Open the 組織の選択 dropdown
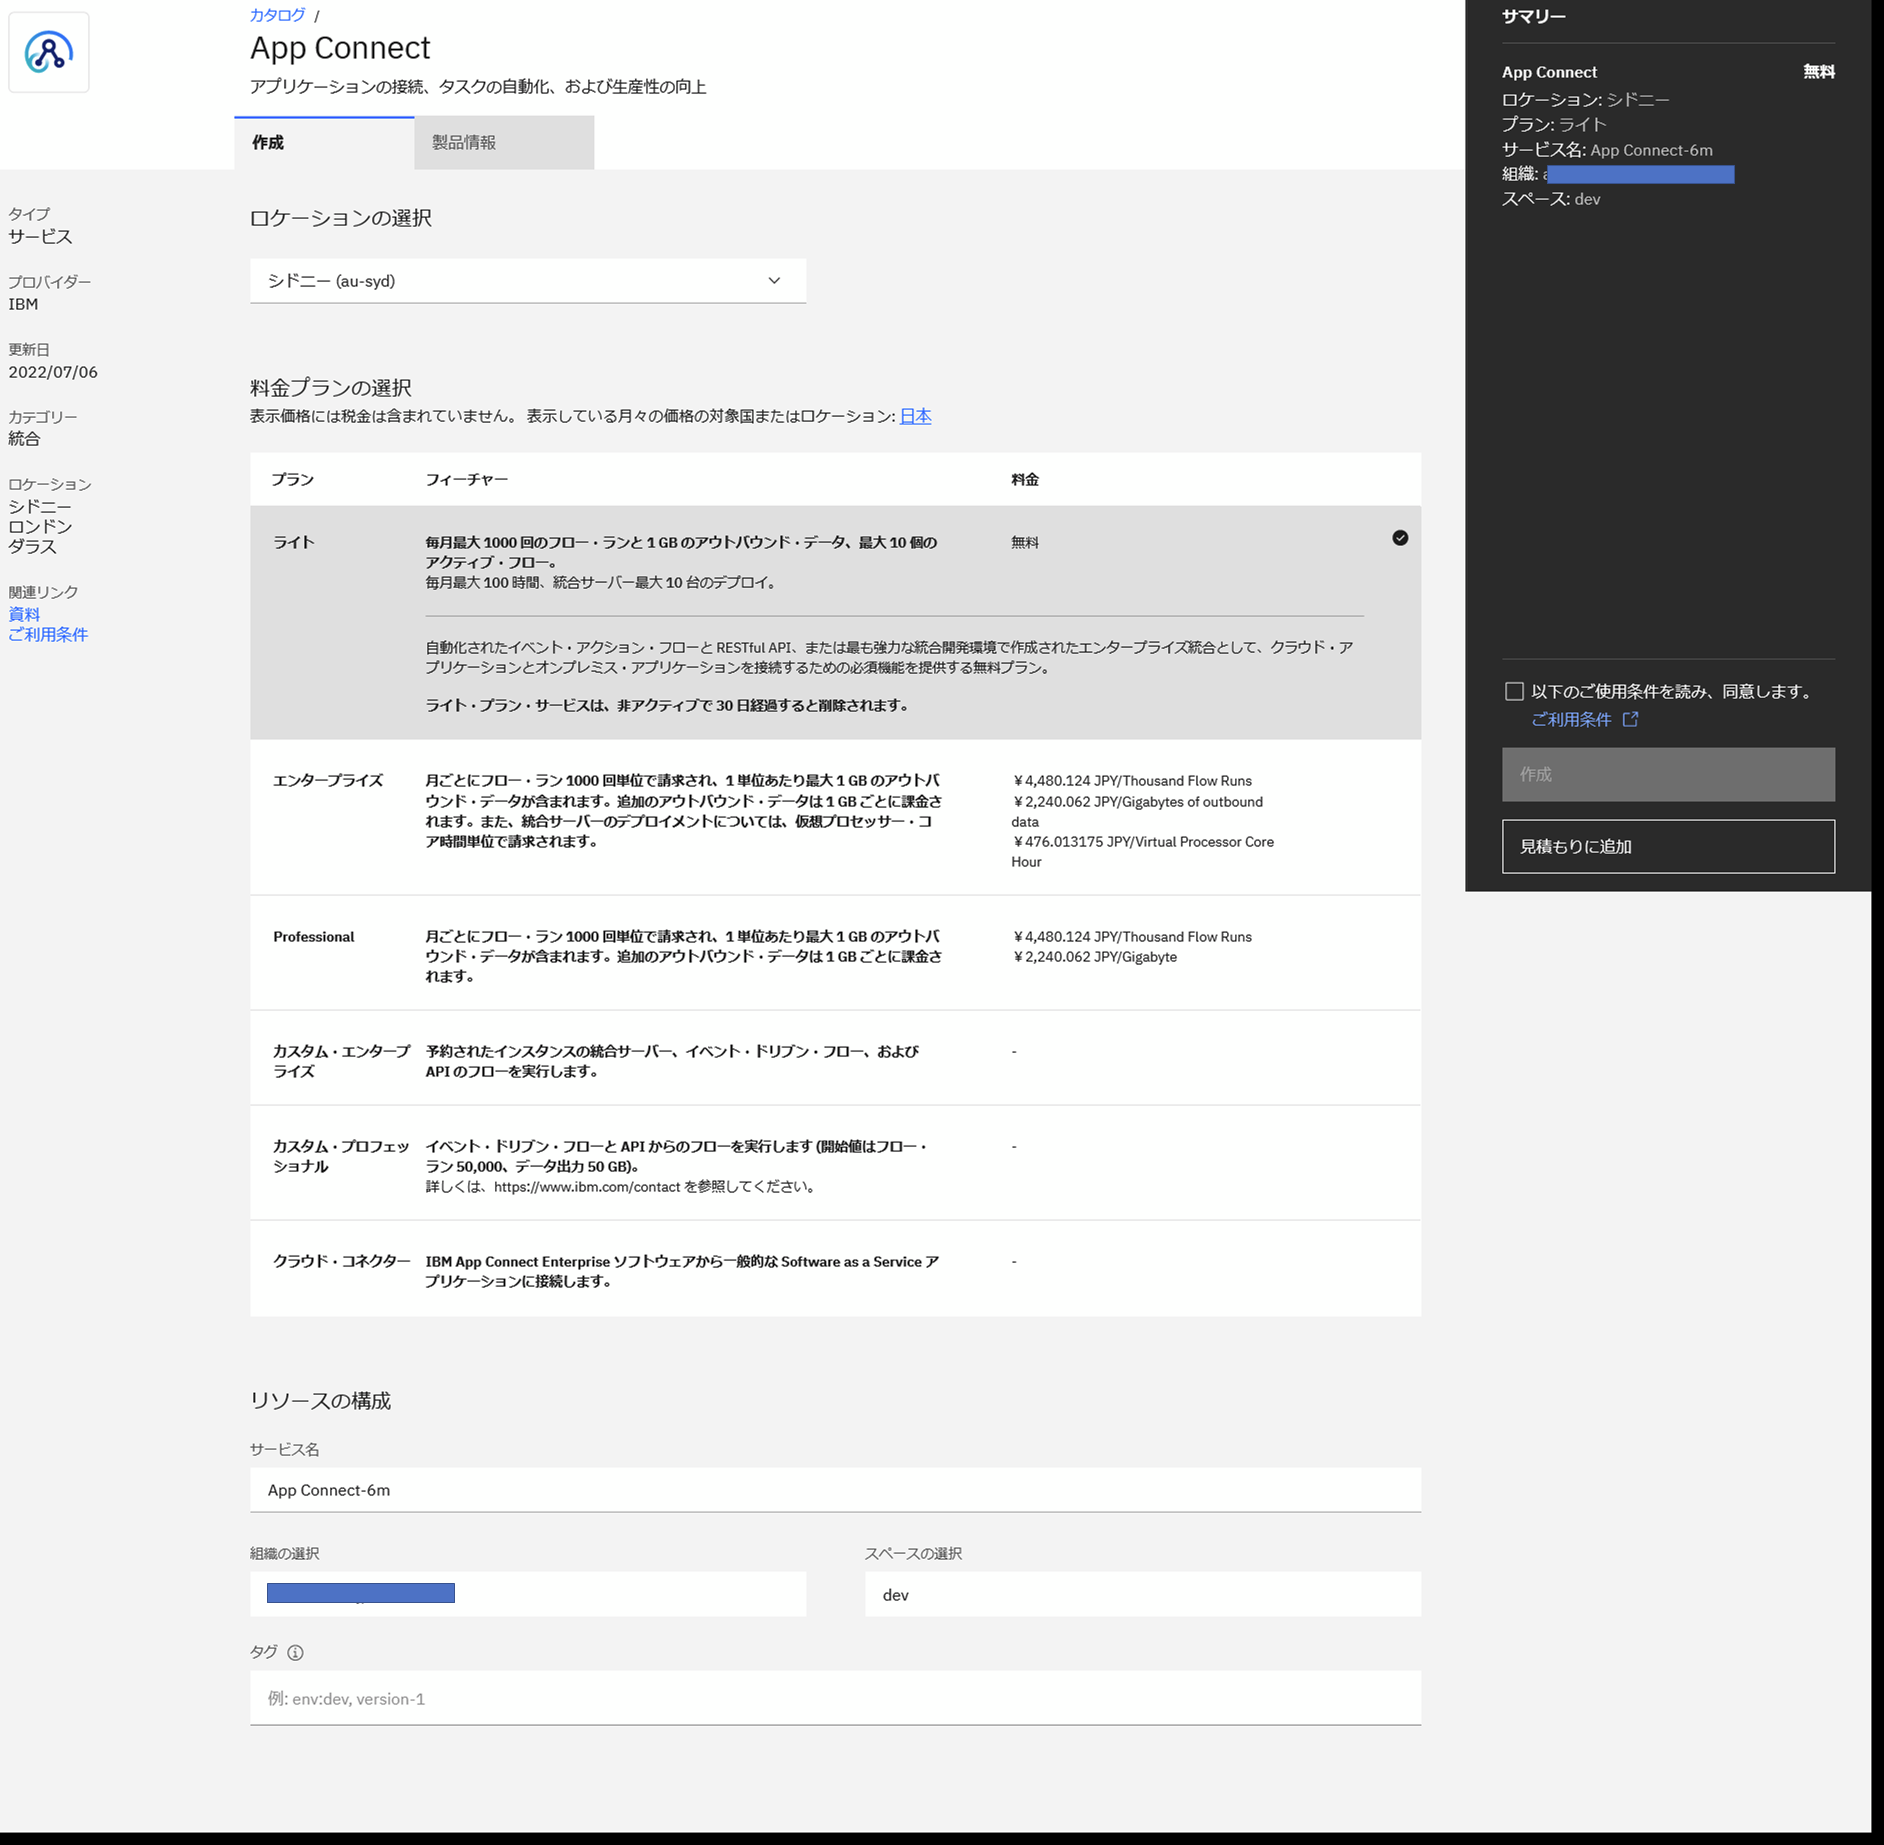Image resolution: width=1884 pixels, height=1845 pixels. coord(528,1594)
